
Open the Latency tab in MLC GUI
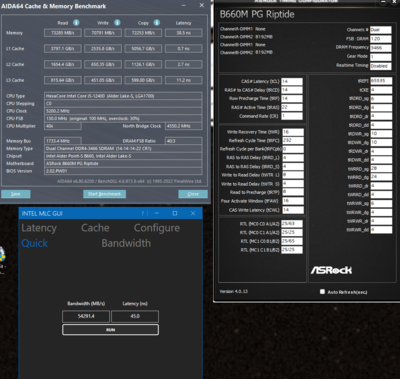pos(39,228)
